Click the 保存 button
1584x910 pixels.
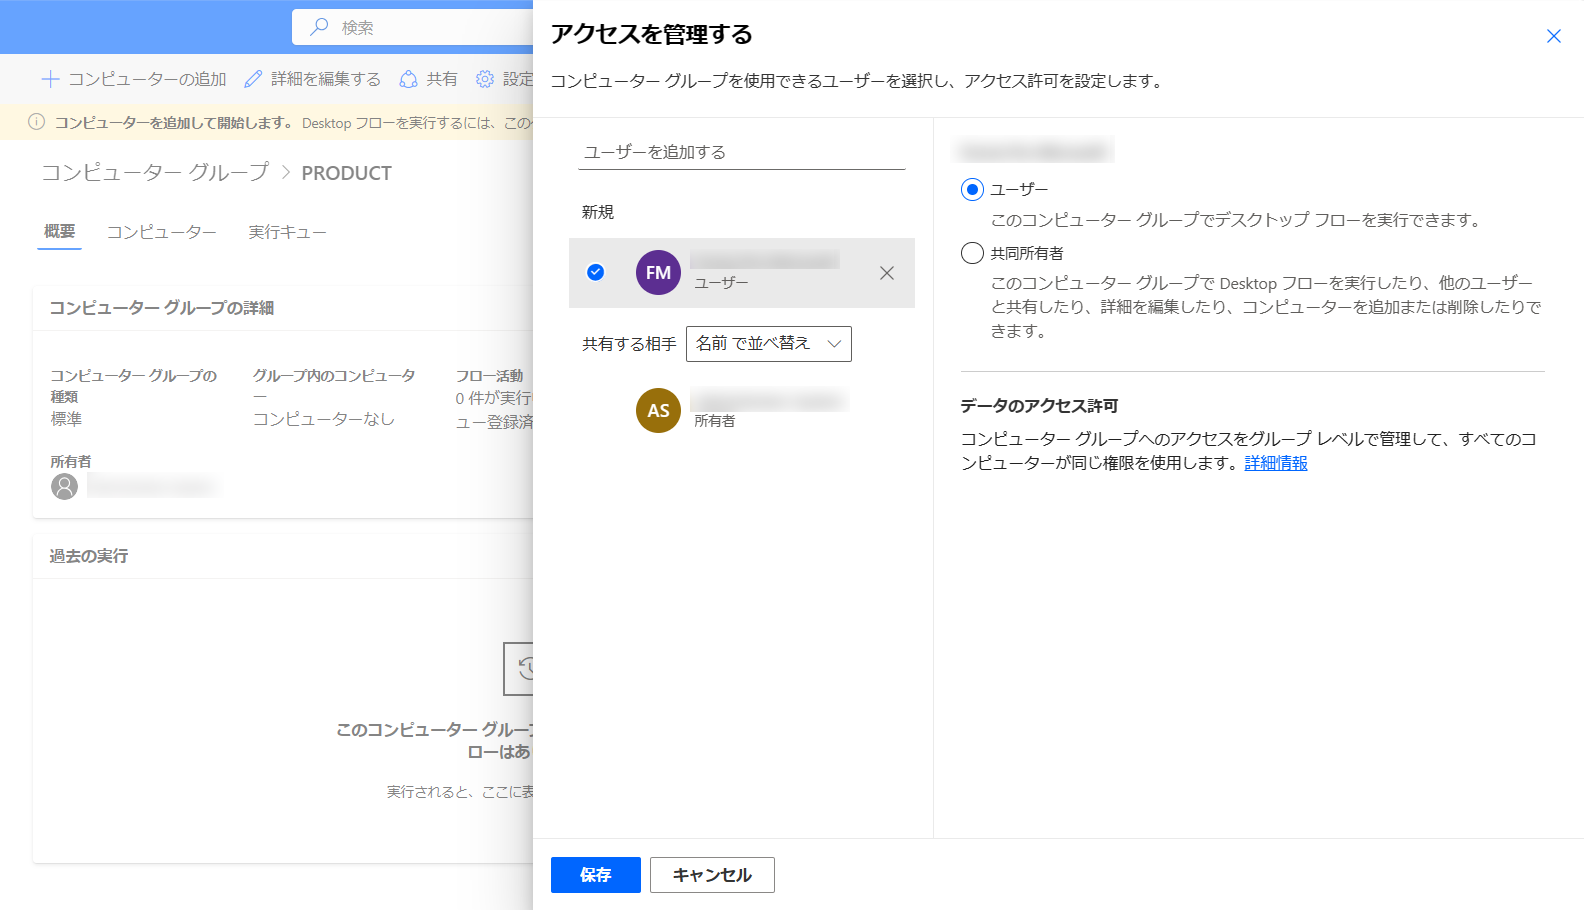596,875
